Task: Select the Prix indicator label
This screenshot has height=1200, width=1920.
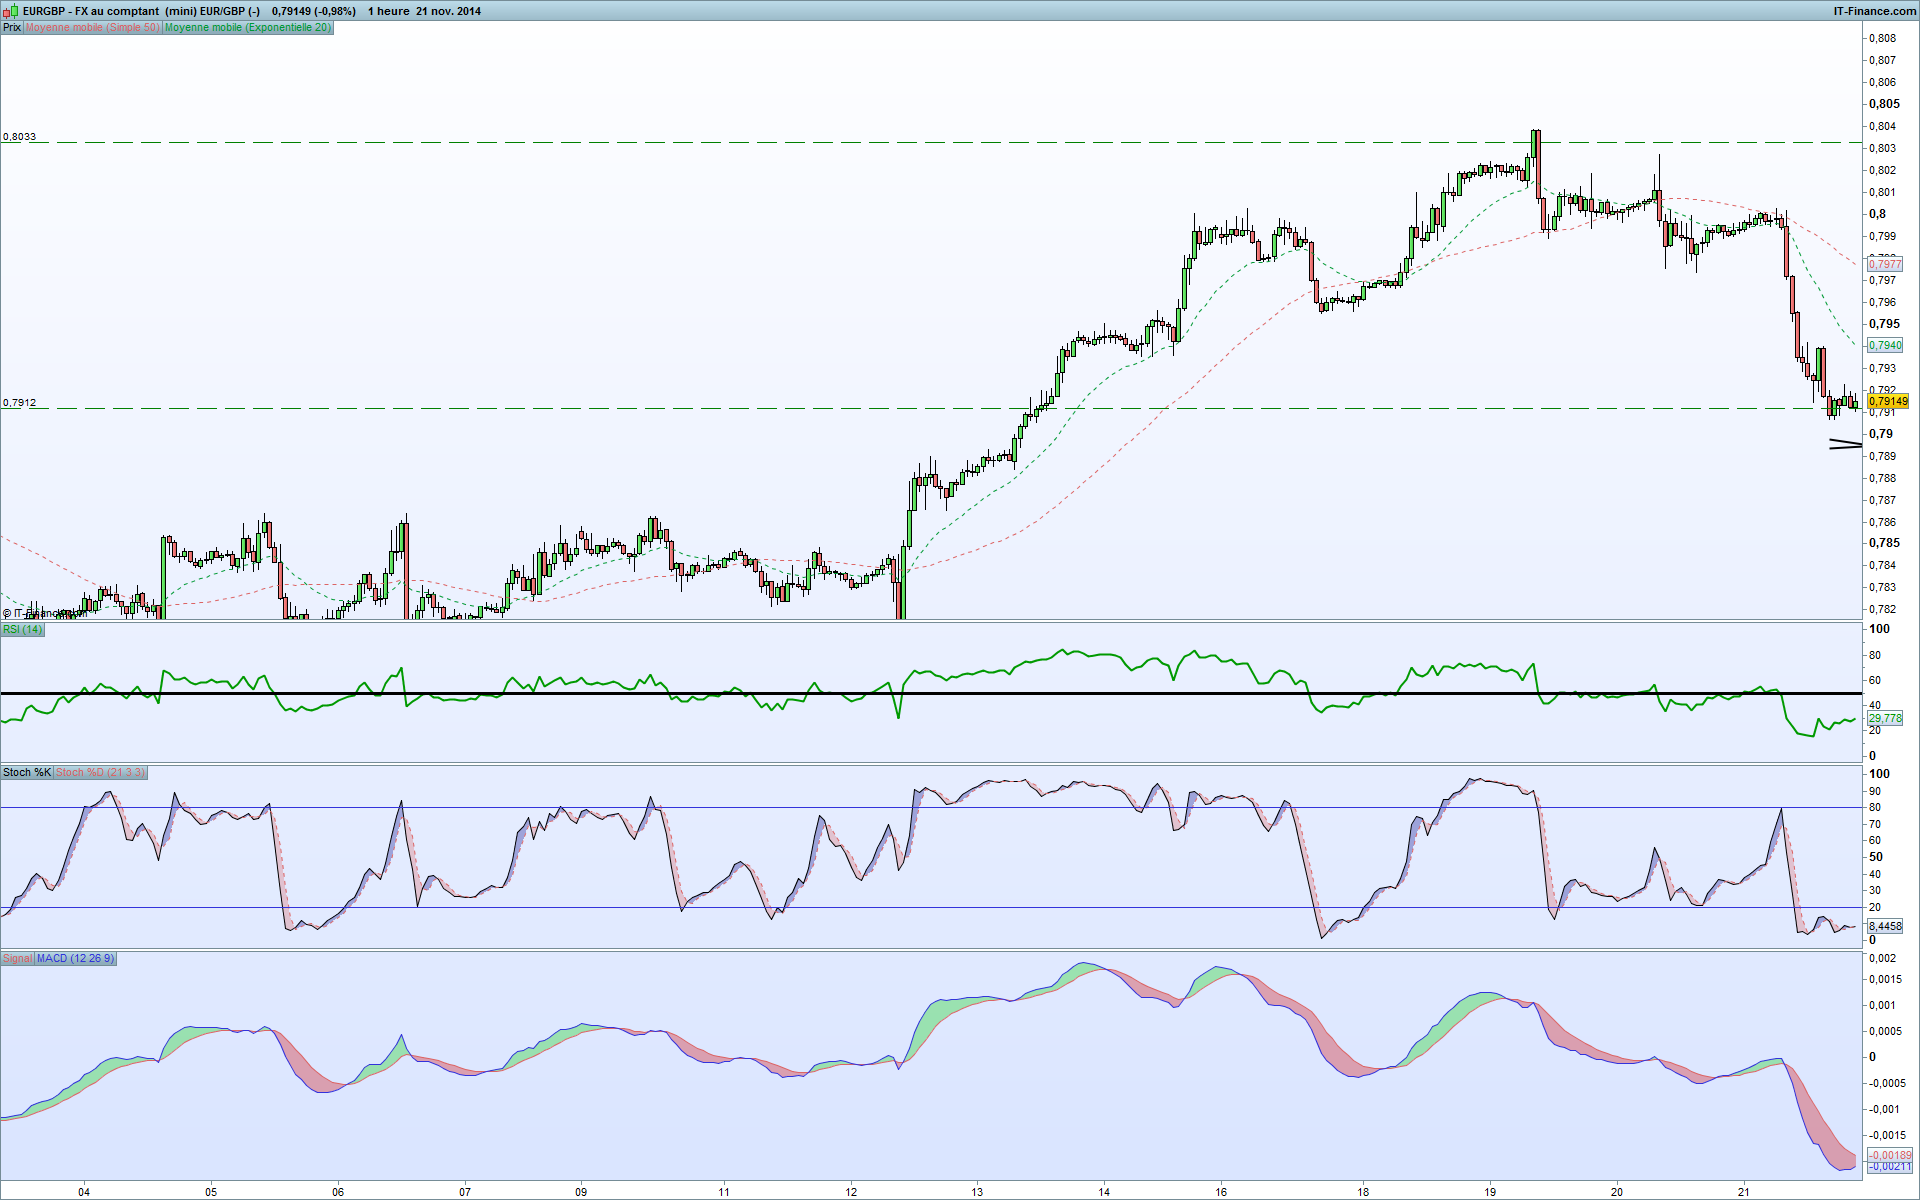Action: tap(12, 28)
